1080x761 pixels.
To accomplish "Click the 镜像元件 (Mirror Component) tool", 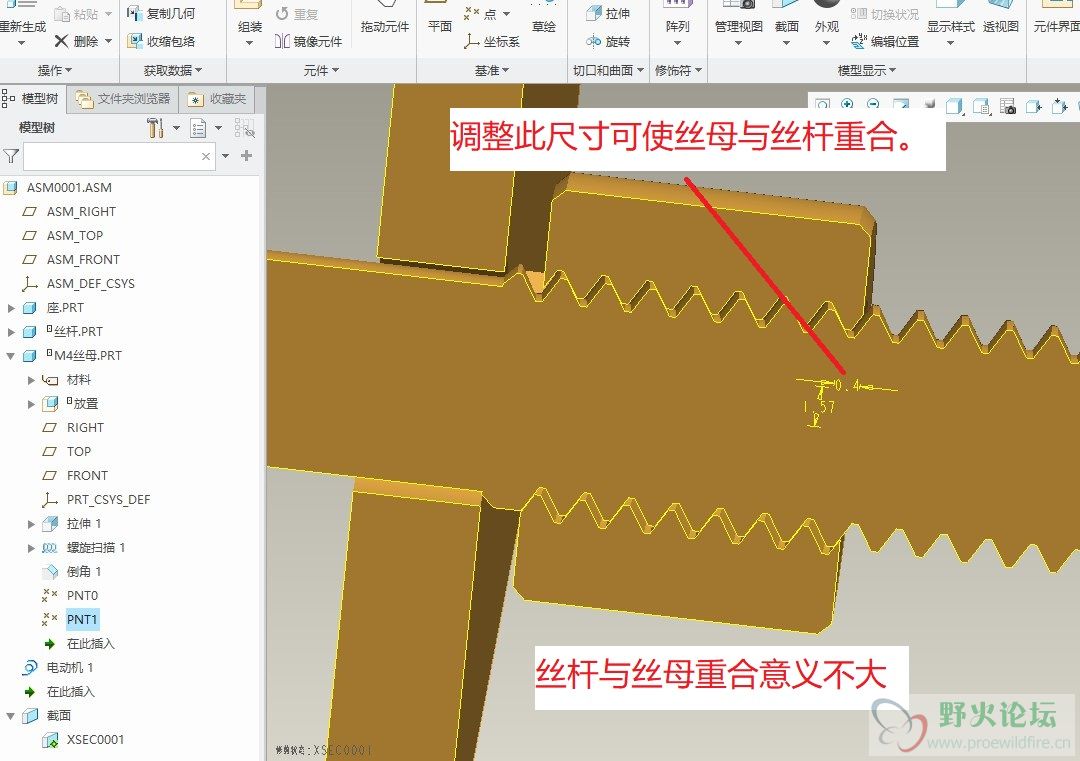I will point(309,41).
